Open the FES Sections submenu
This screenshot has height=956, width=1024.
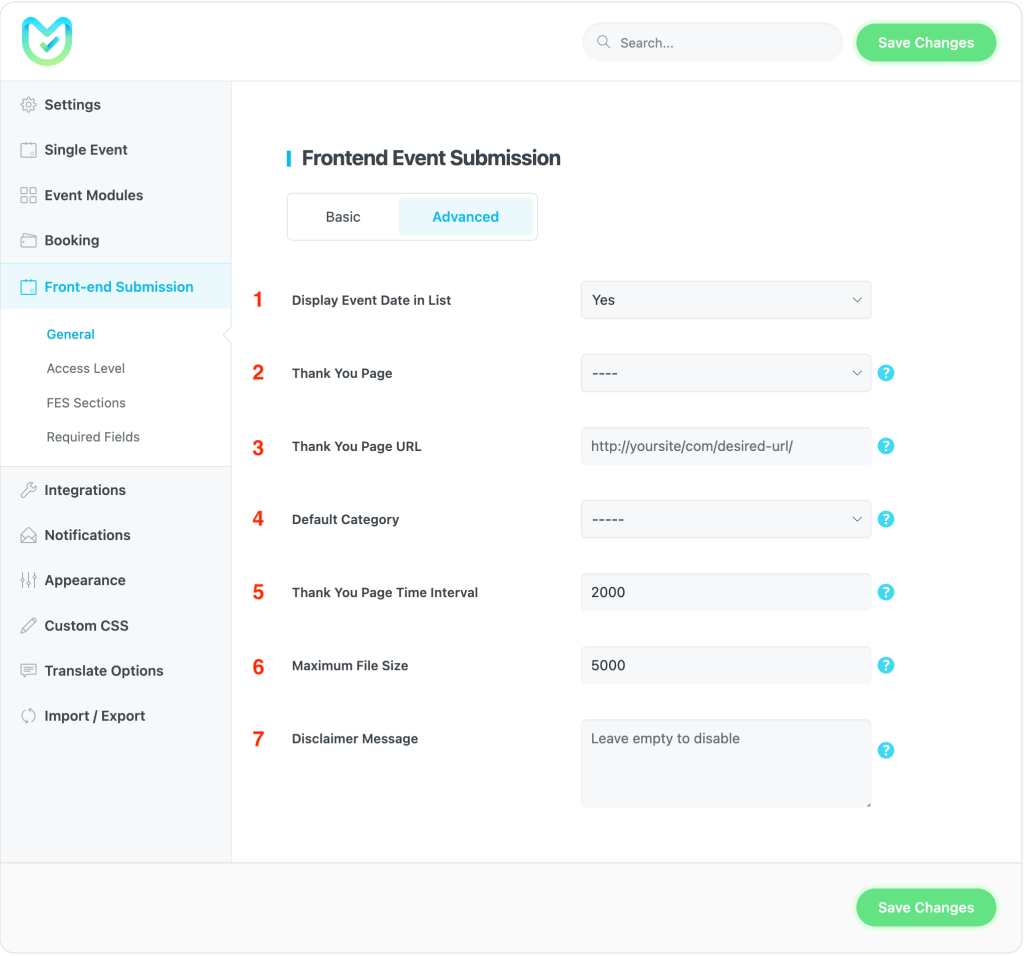tap(86, 403)
